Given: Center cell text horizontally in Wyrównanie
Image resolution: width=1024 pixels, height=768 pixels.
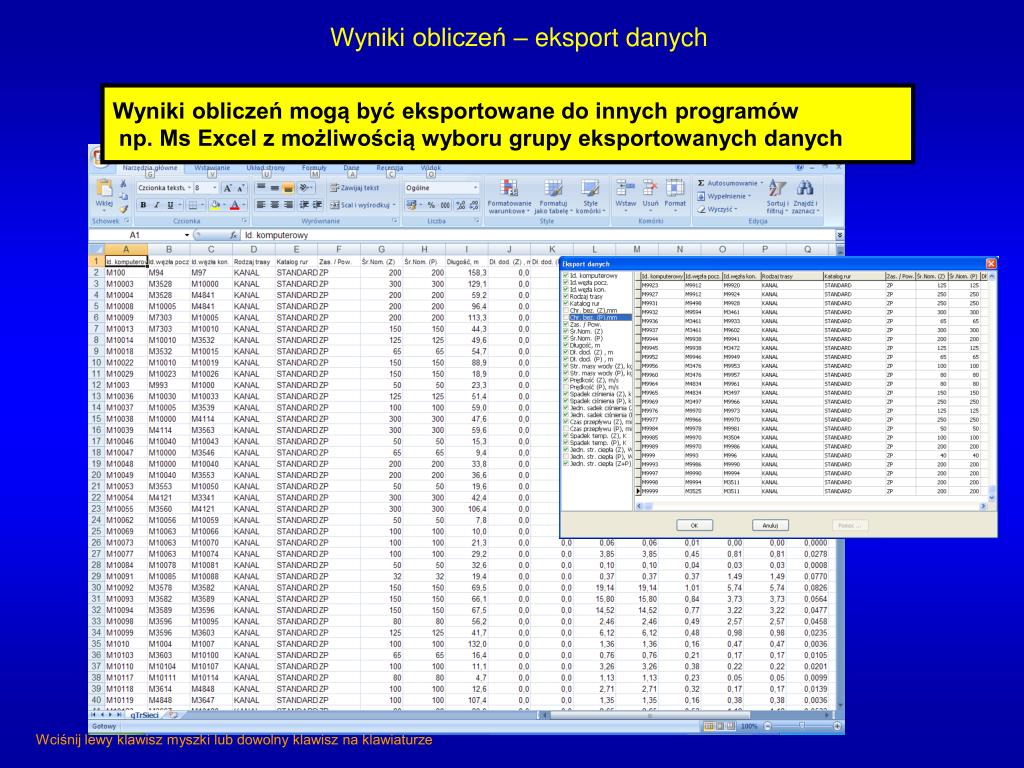Looking at the screenshot, I should pos(274,205).
